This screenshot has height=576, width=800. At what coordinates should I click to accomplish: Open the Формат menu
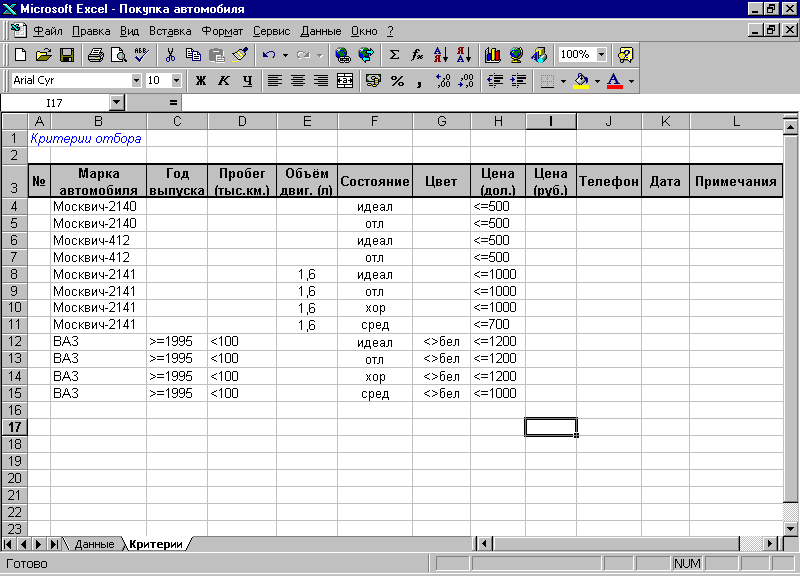(x=222, y=31)
